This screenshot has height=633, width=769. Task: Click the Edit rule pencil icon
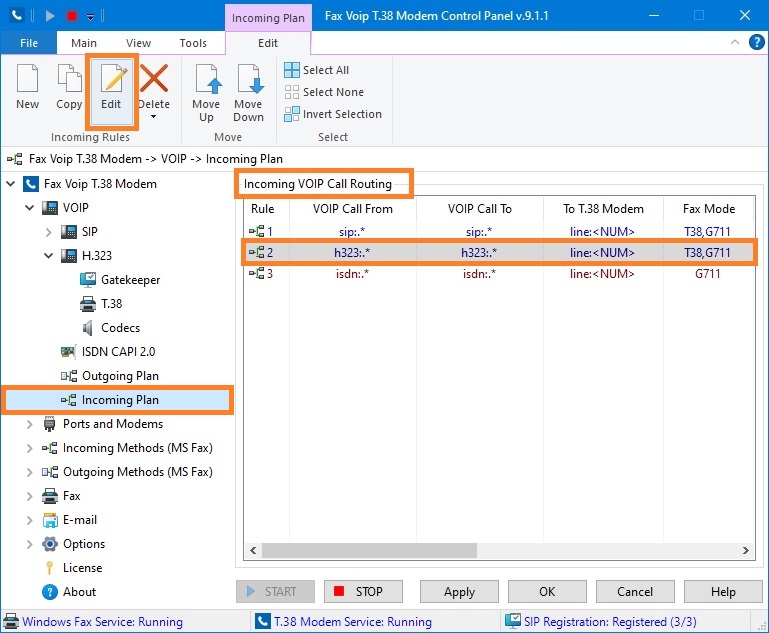coord(113,78)
